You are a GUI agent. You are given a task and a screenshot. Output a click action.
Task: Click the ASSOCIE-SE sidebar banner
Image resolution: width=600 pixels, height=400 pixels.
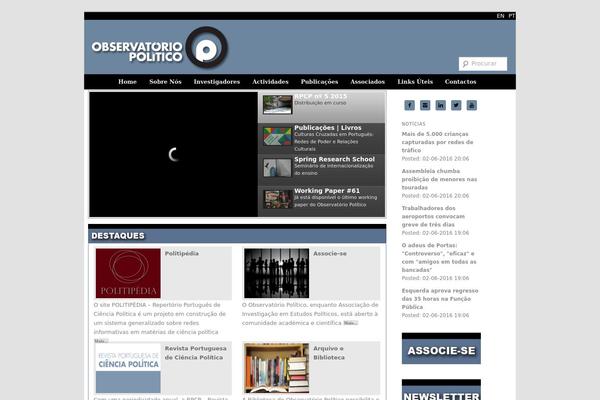coord(441,348)
